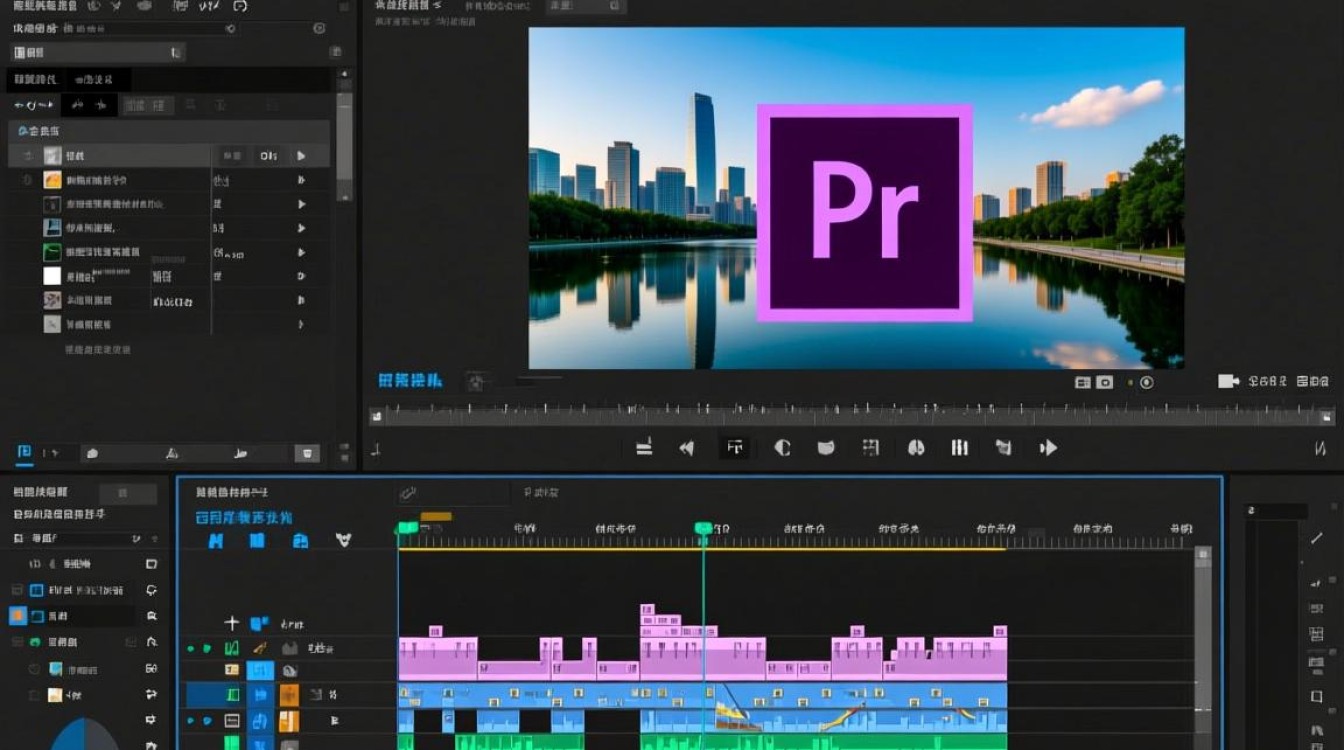
Task: Select the orange thumbnail in the top-left list
Action: 53,180
